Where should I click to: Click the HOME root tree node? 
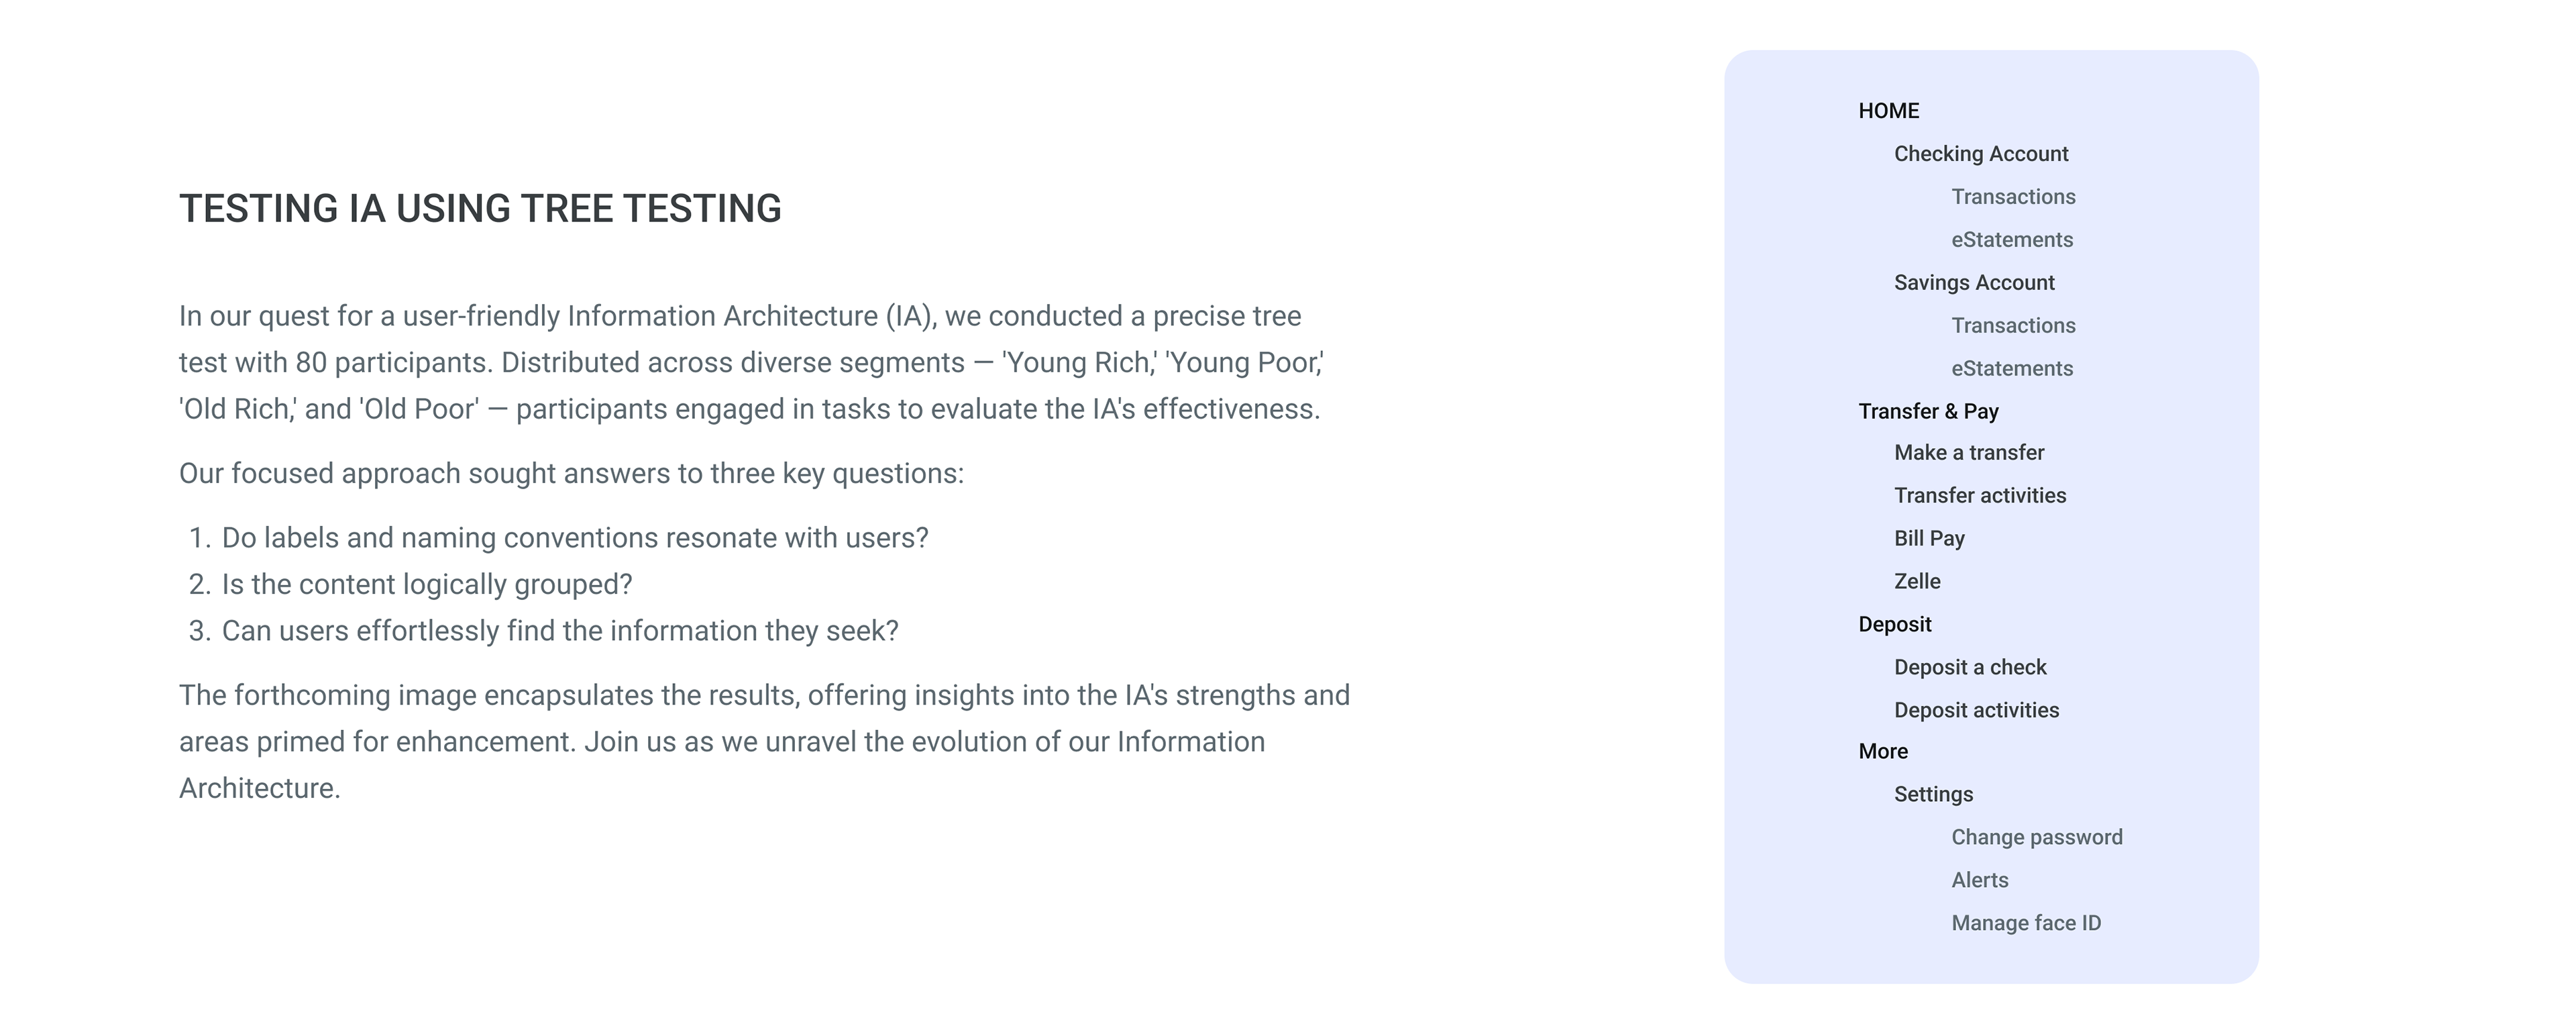[x=1888, y=111]
